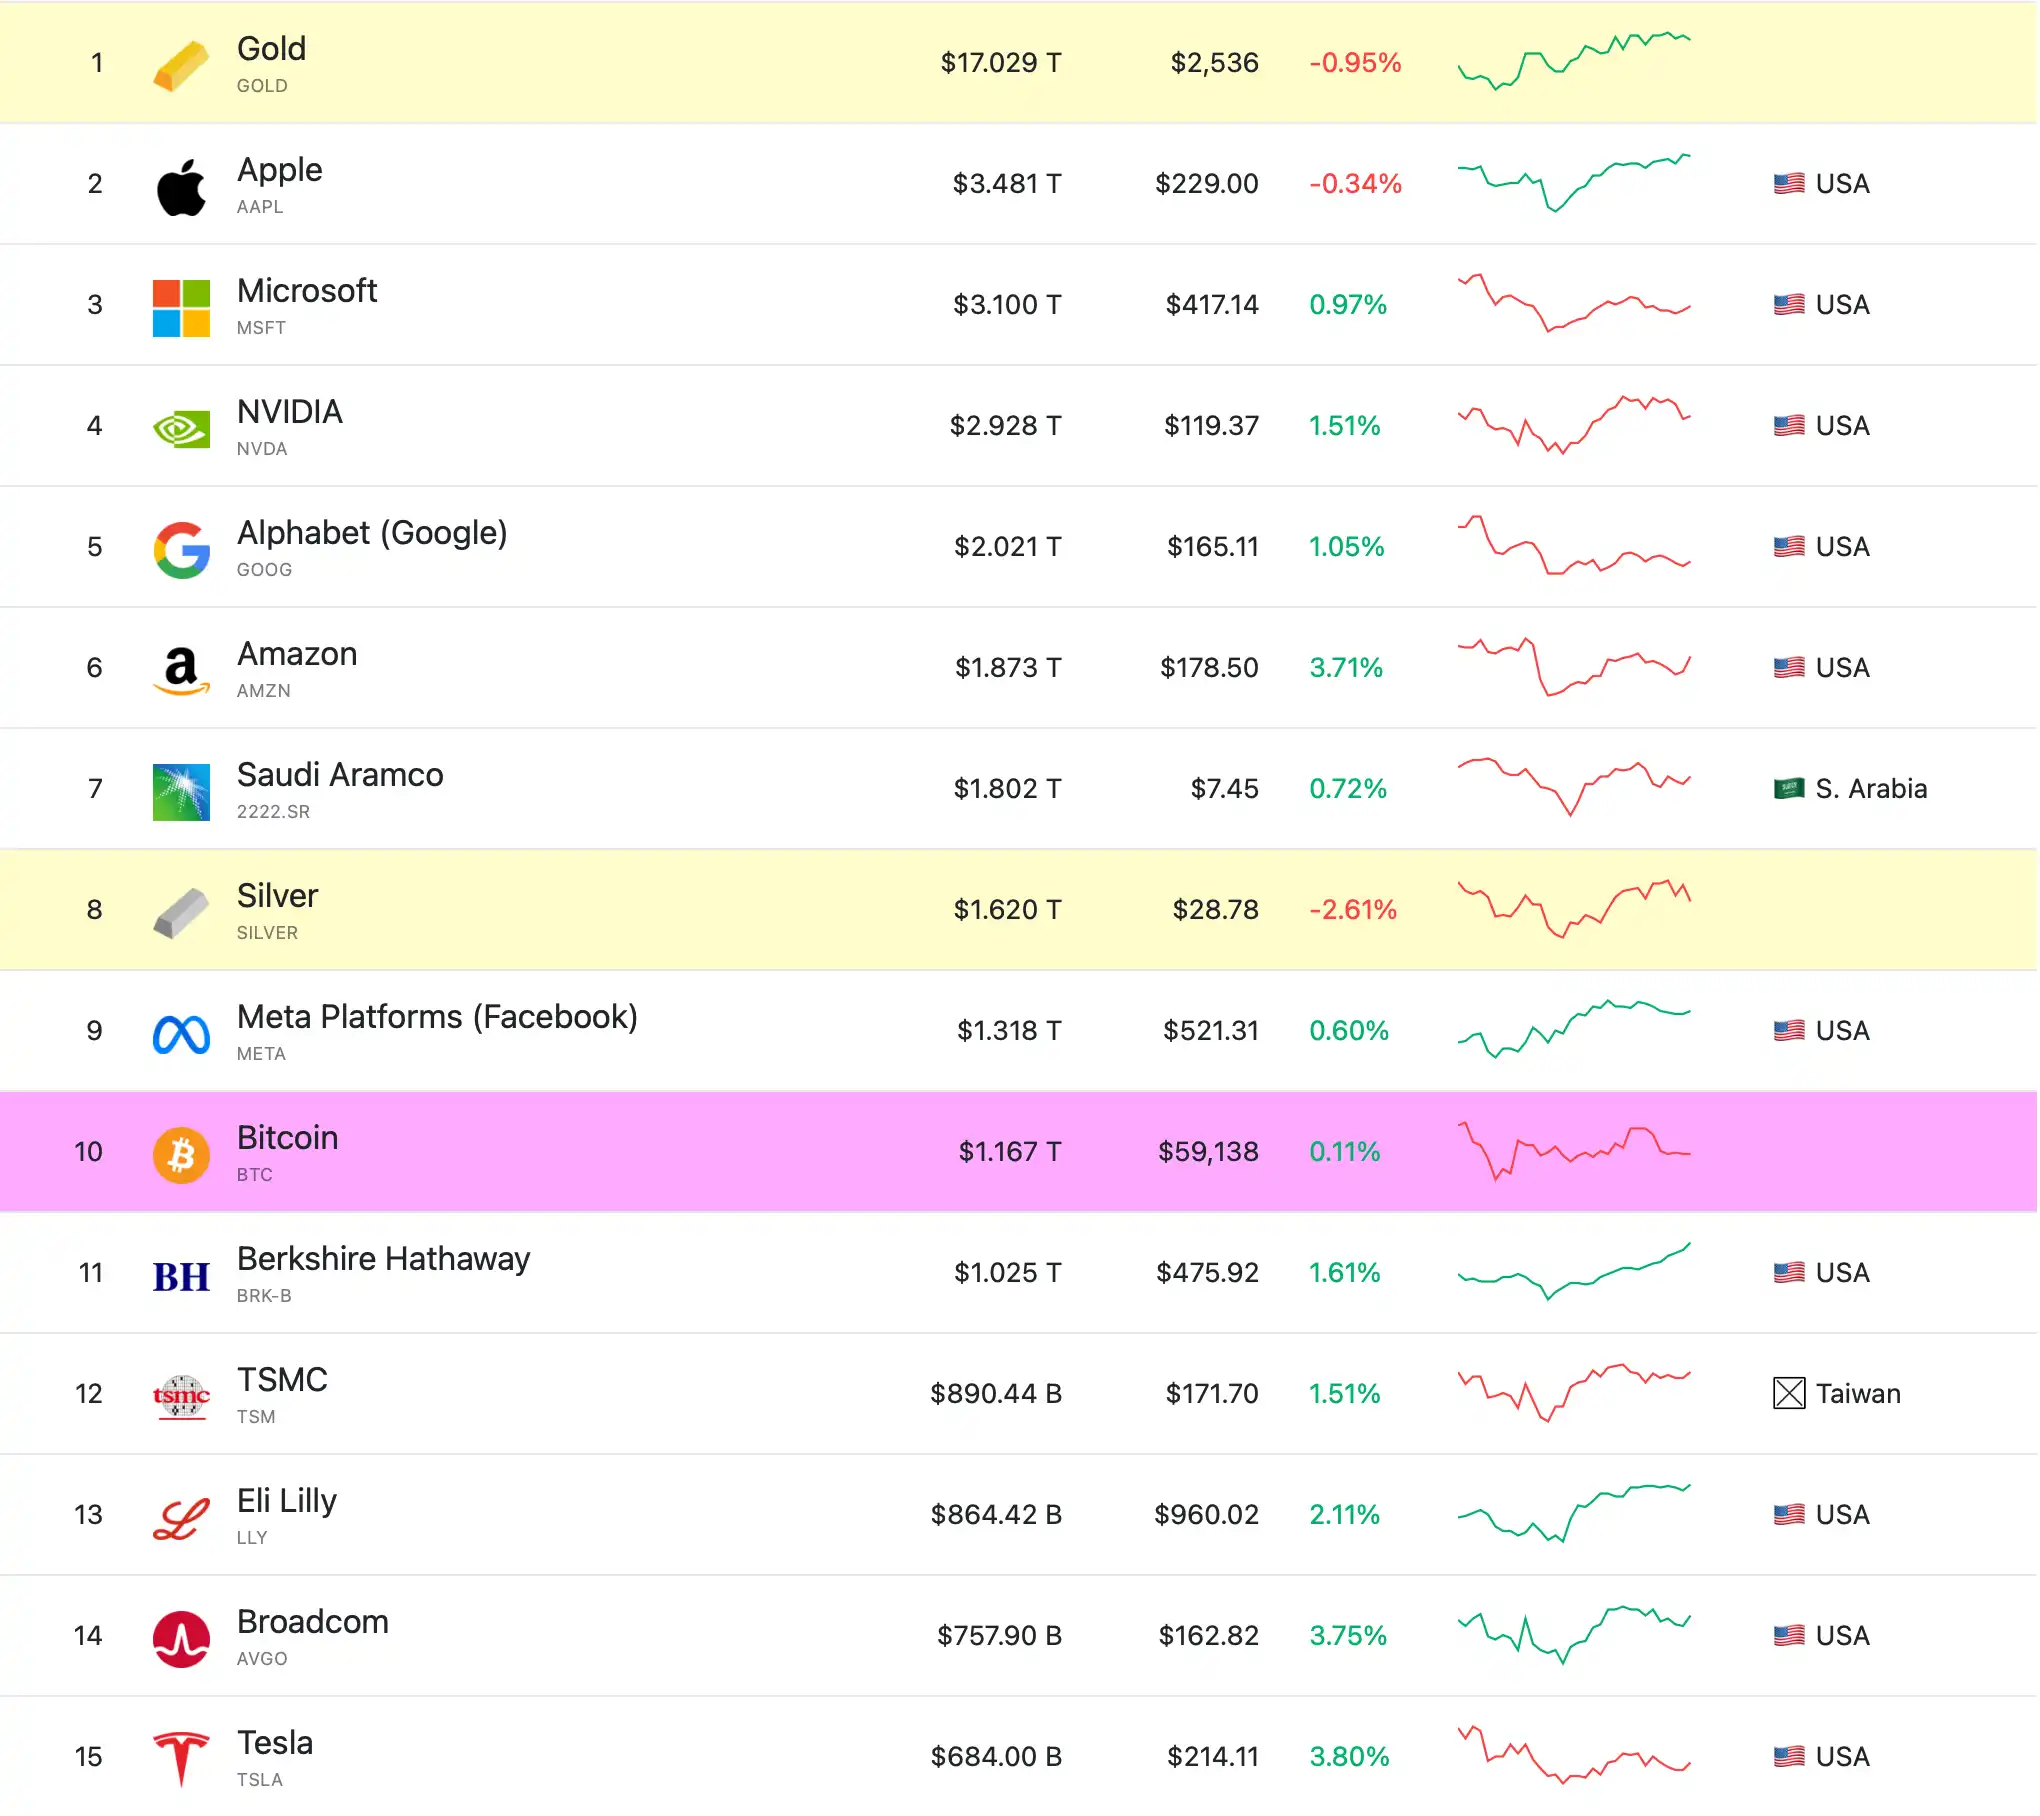
Task: Click the Amazon logo icon
Action: [181, 671]
